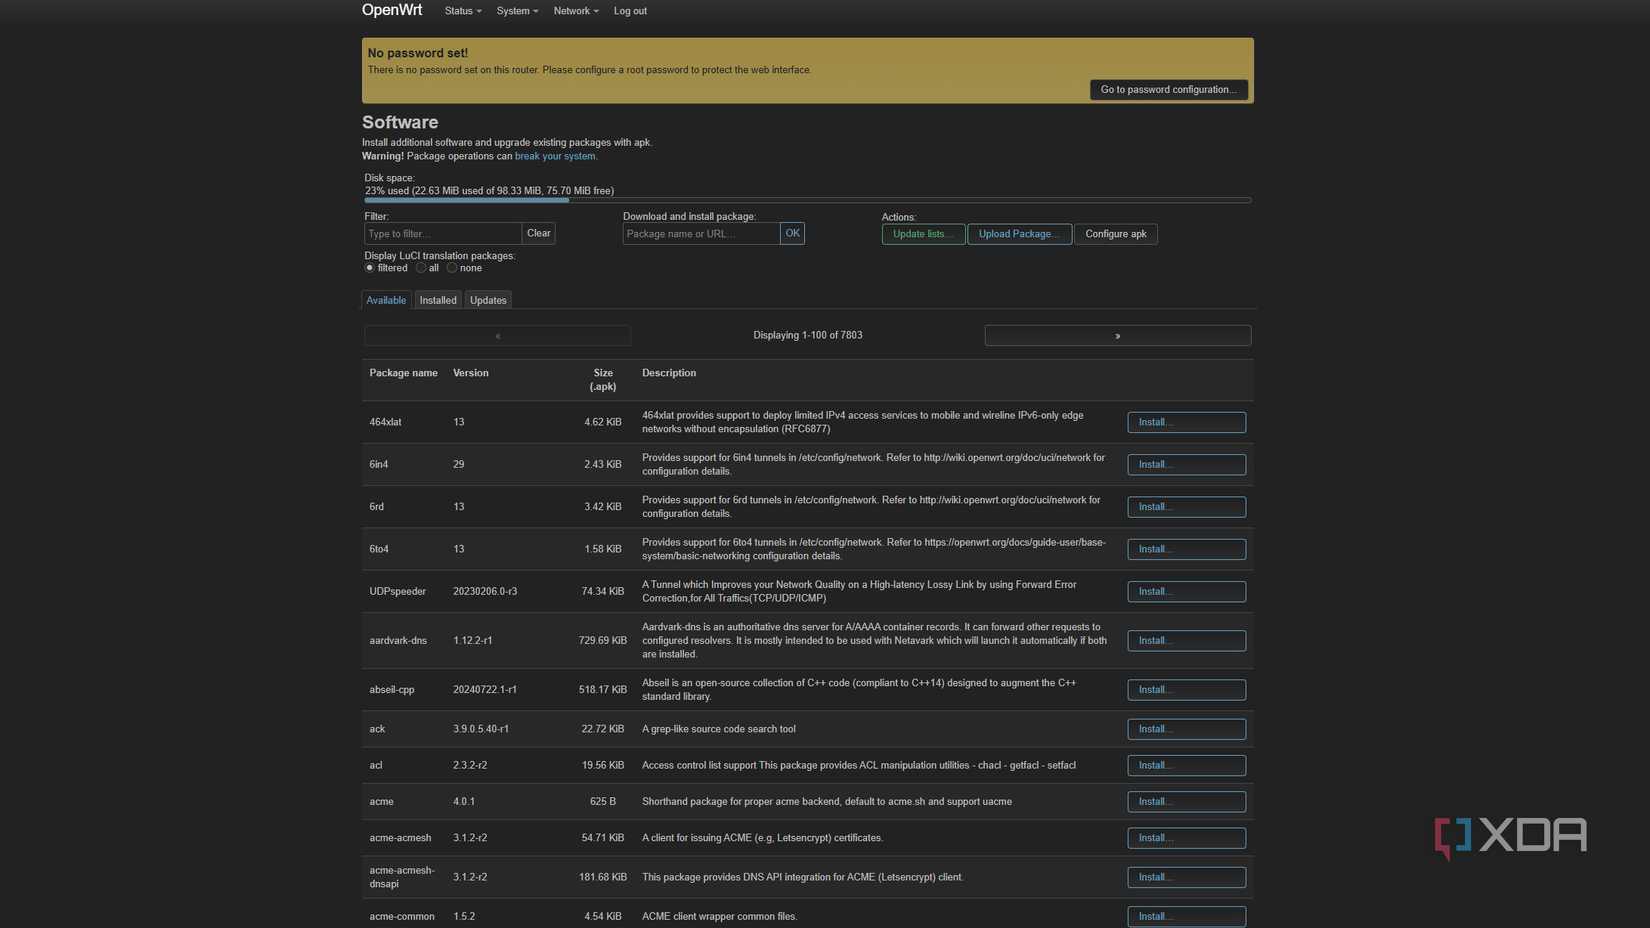
Task: Select the 'none' translation packages radio
Action: 452,268
